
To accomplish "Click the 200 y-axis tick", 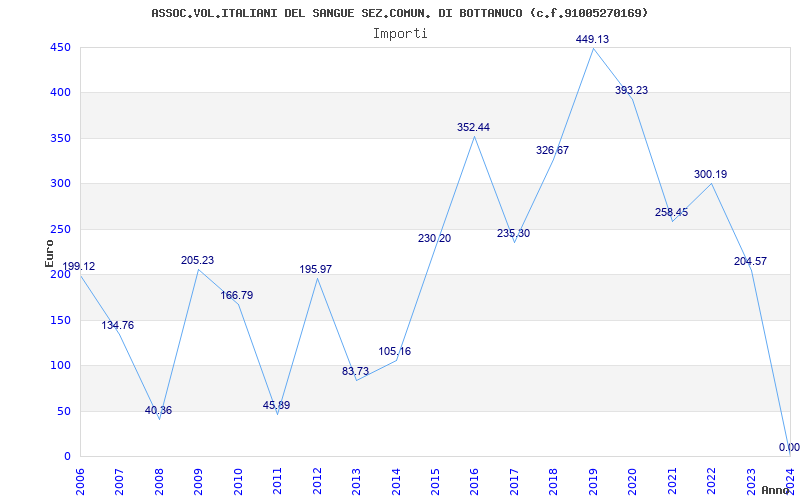I will pos(60,275).
